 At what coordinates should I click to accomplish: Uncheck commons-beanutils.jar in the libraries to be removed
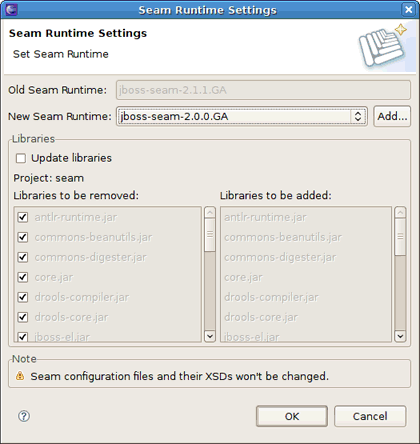[x=22, y=237]
